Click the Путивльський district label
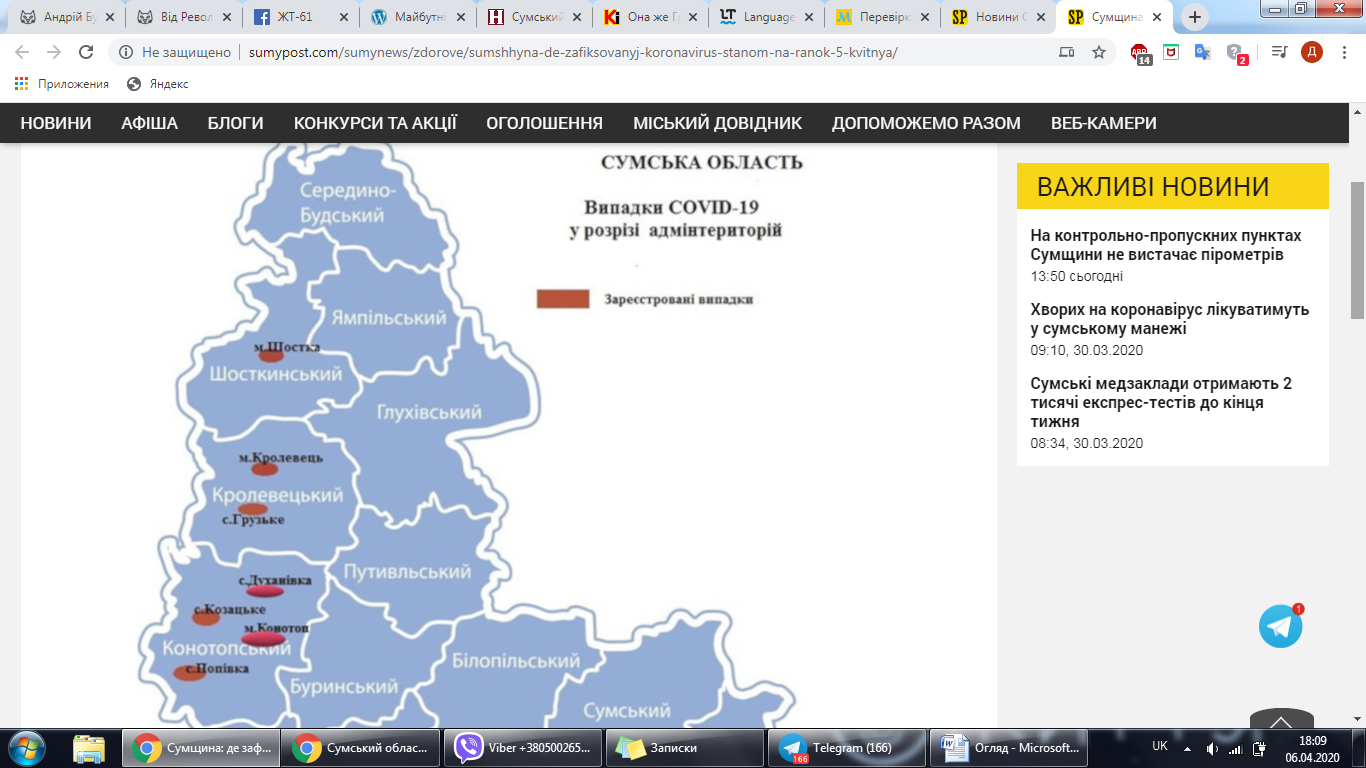 pyautogui.click(x=407, y=572)
